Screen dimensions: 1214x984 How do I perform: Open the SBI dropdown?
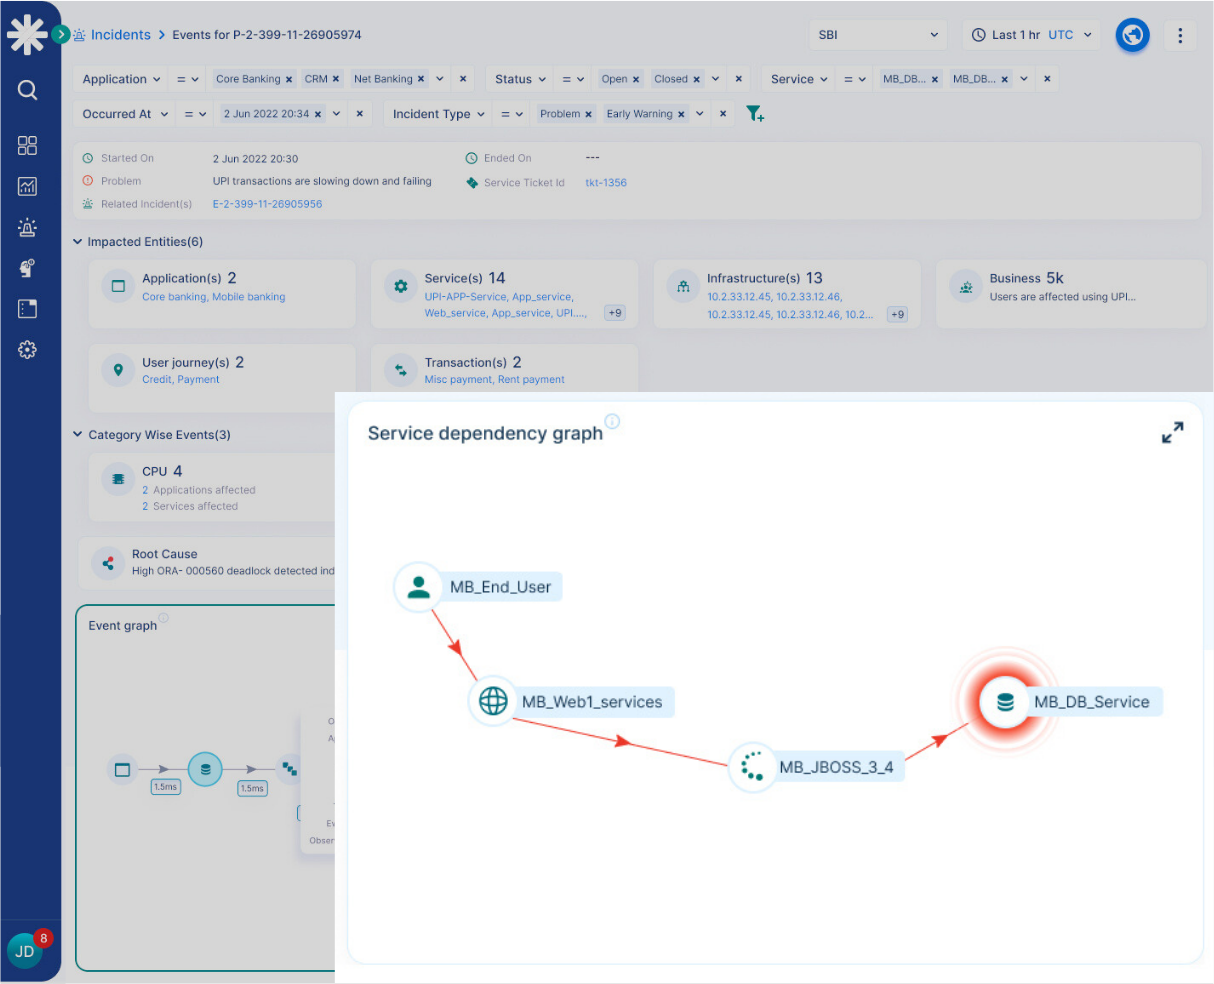pyautogui.click(x=877, y=35)
